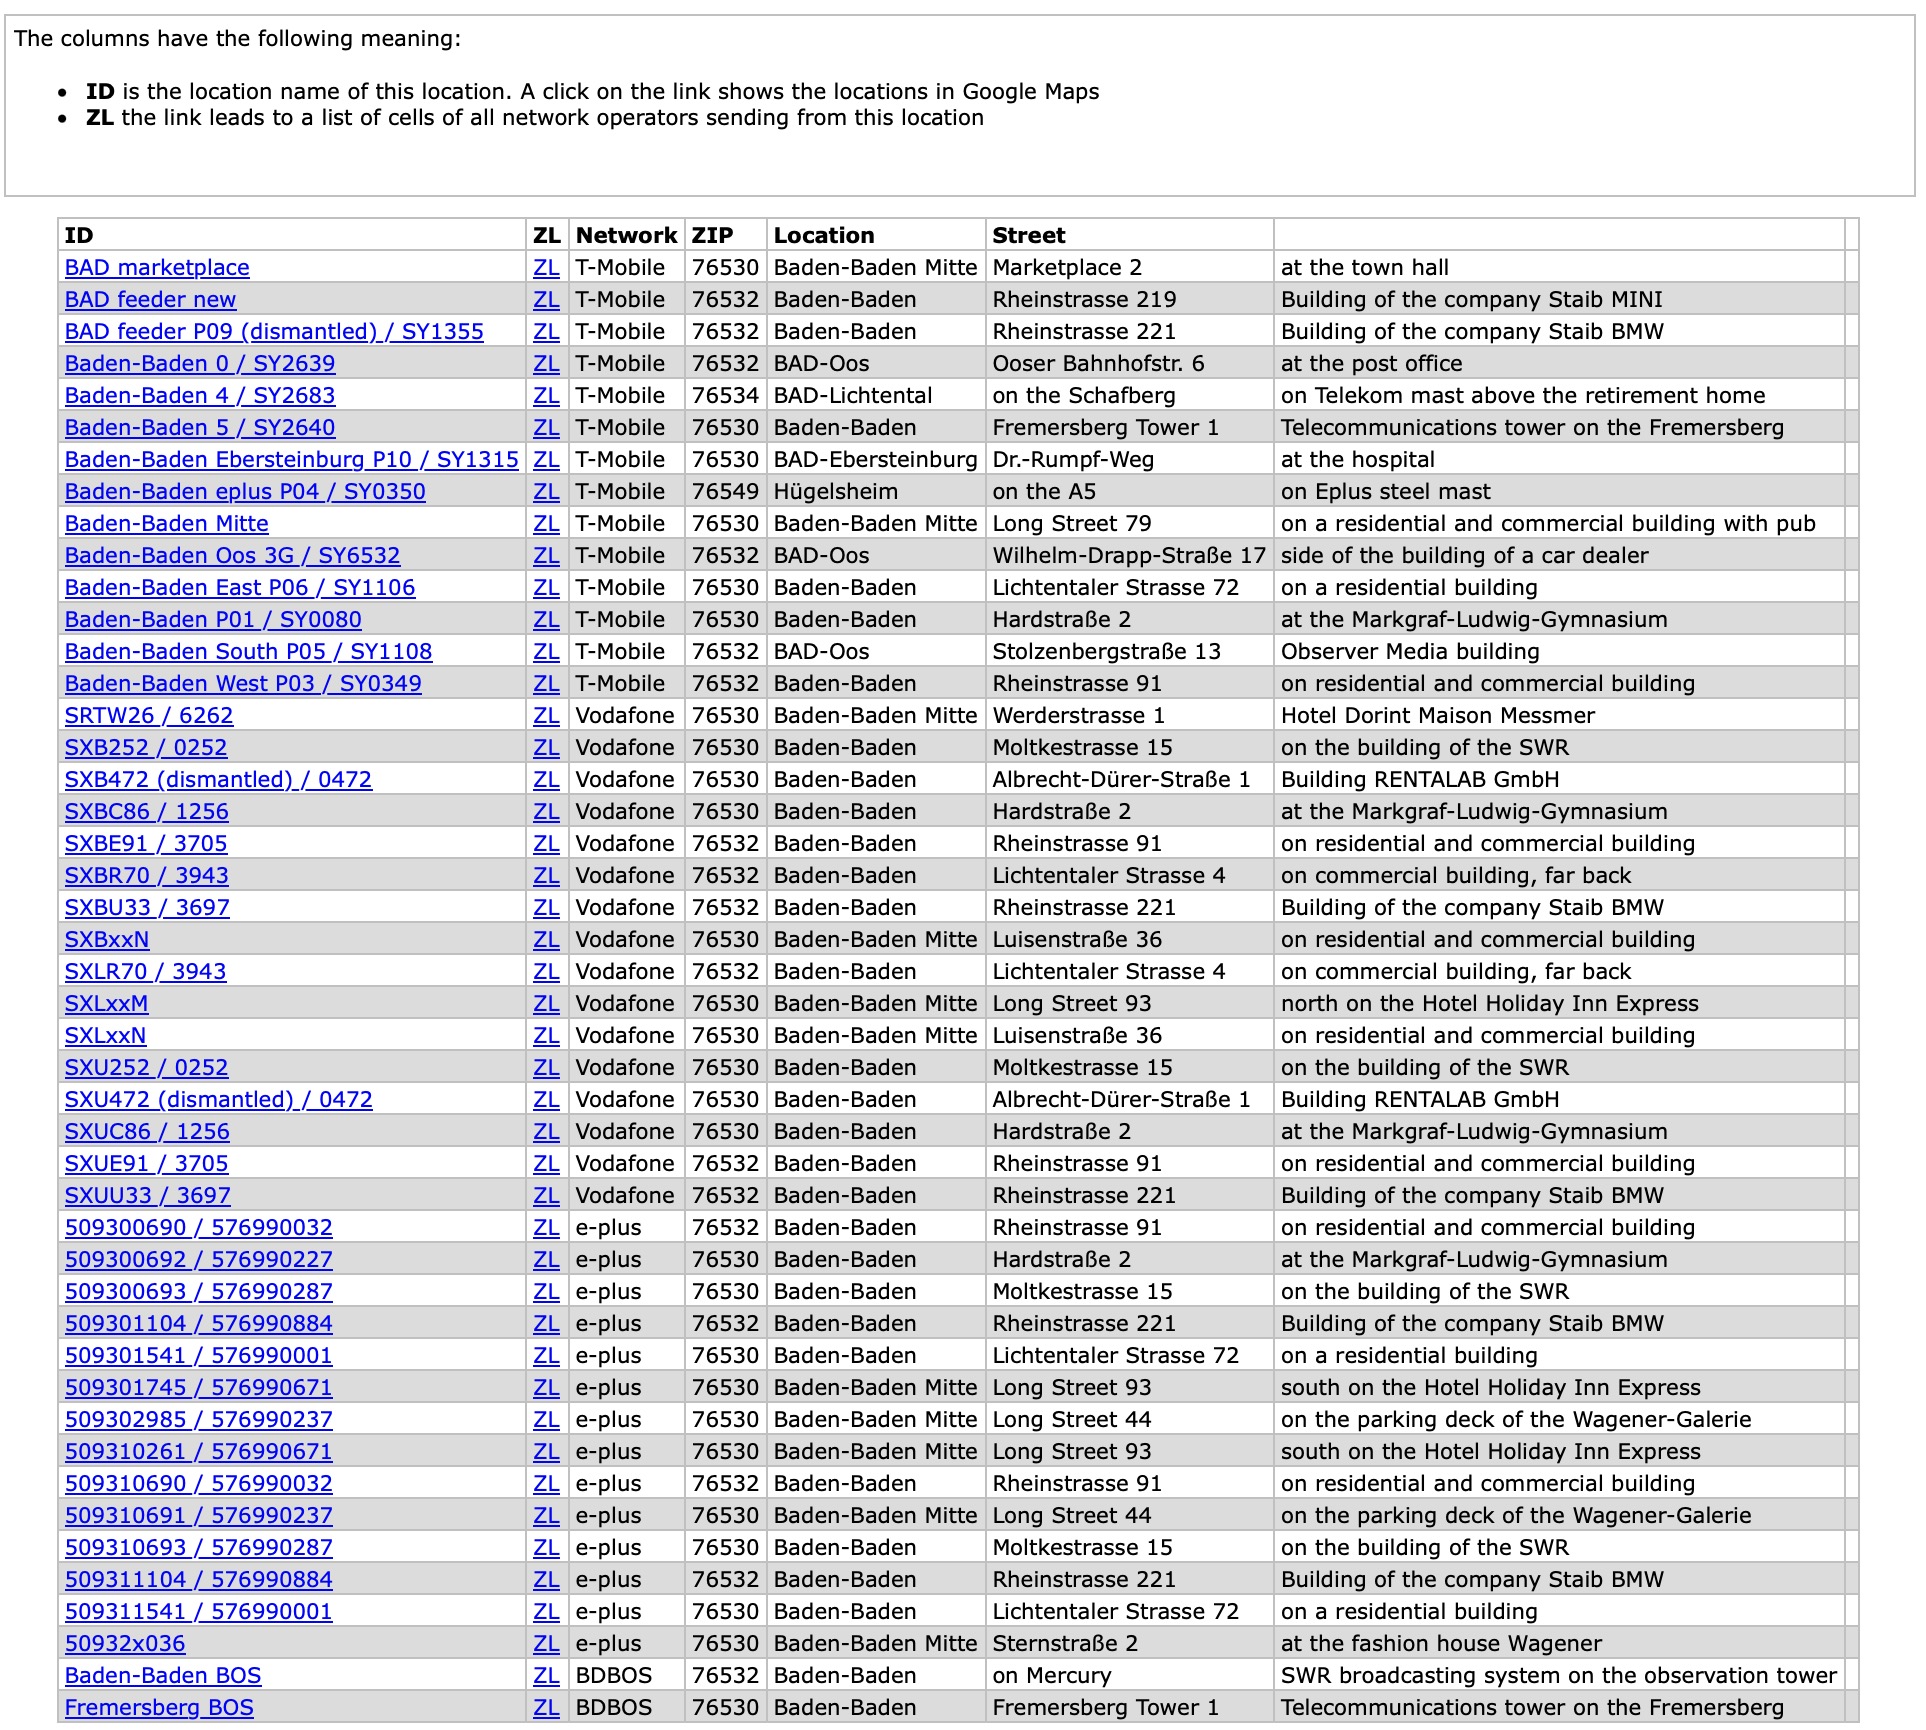This screenshot has height=1730, width=1926.
Task: Open Baden-Baden eplus P04 / SY0350 link
Action: coord(245,491)
